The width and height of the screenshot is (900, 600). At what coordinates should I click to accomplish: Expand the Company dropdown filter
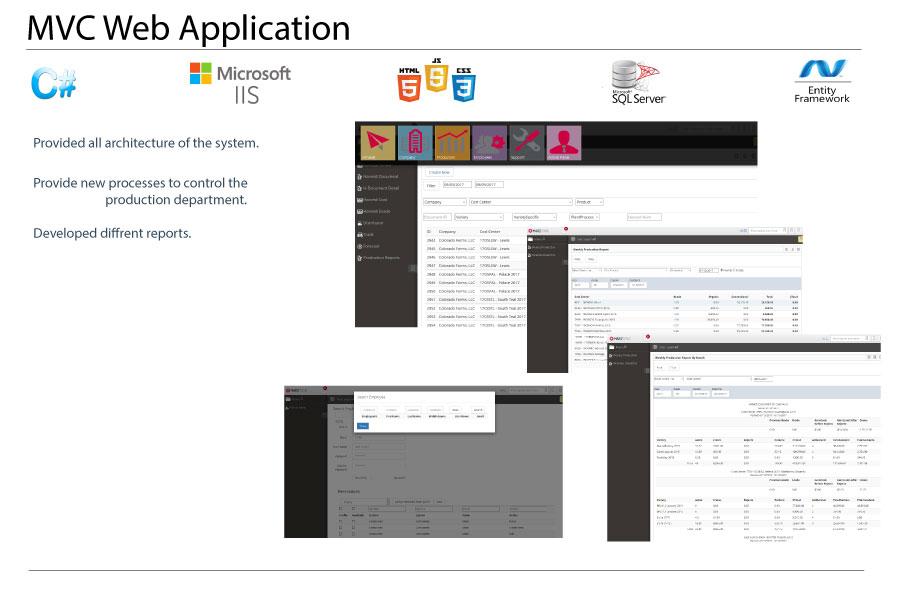pos(445,202)
